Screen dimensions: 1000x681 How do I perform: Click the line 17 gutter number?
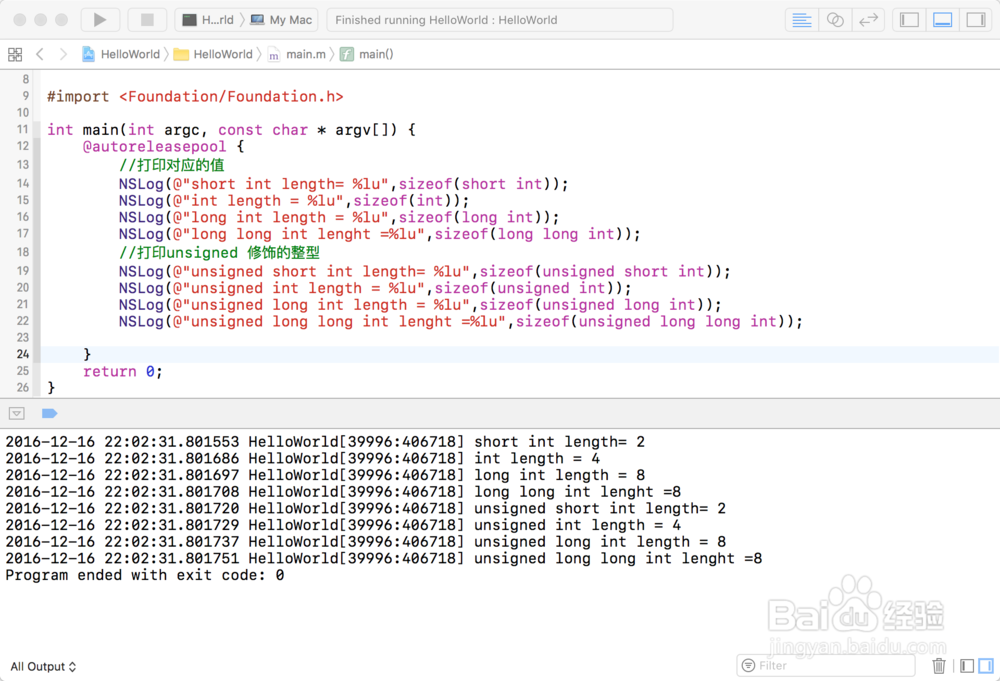pyautogui.click(x=23, y=233)
